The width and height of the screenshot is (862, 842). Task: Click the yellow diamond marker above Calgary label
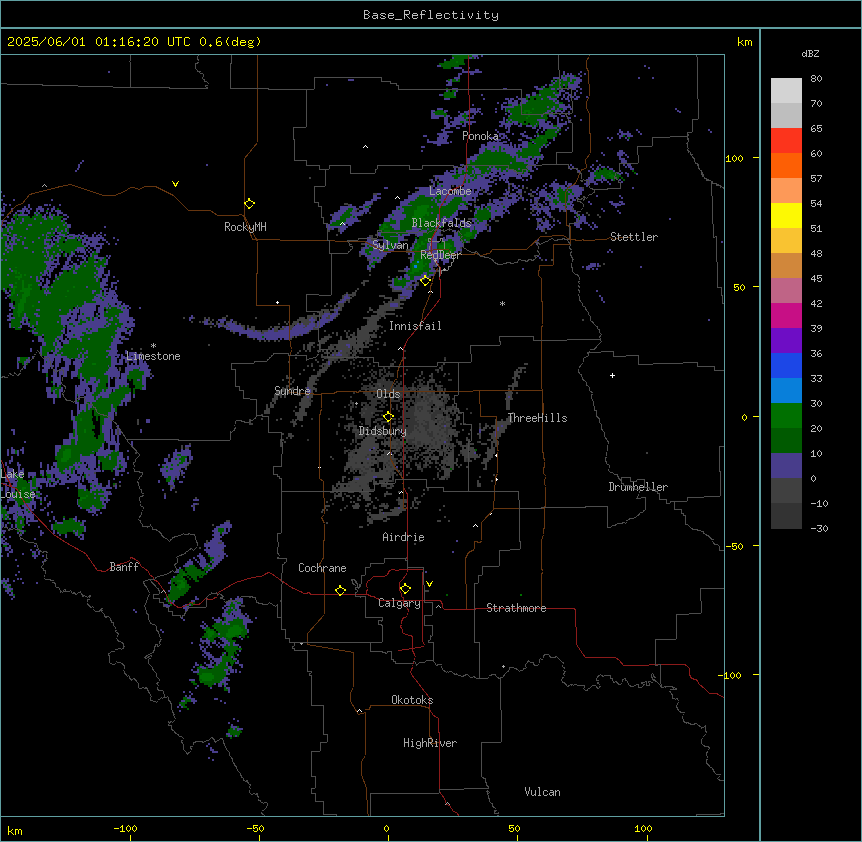click(405, 589)
